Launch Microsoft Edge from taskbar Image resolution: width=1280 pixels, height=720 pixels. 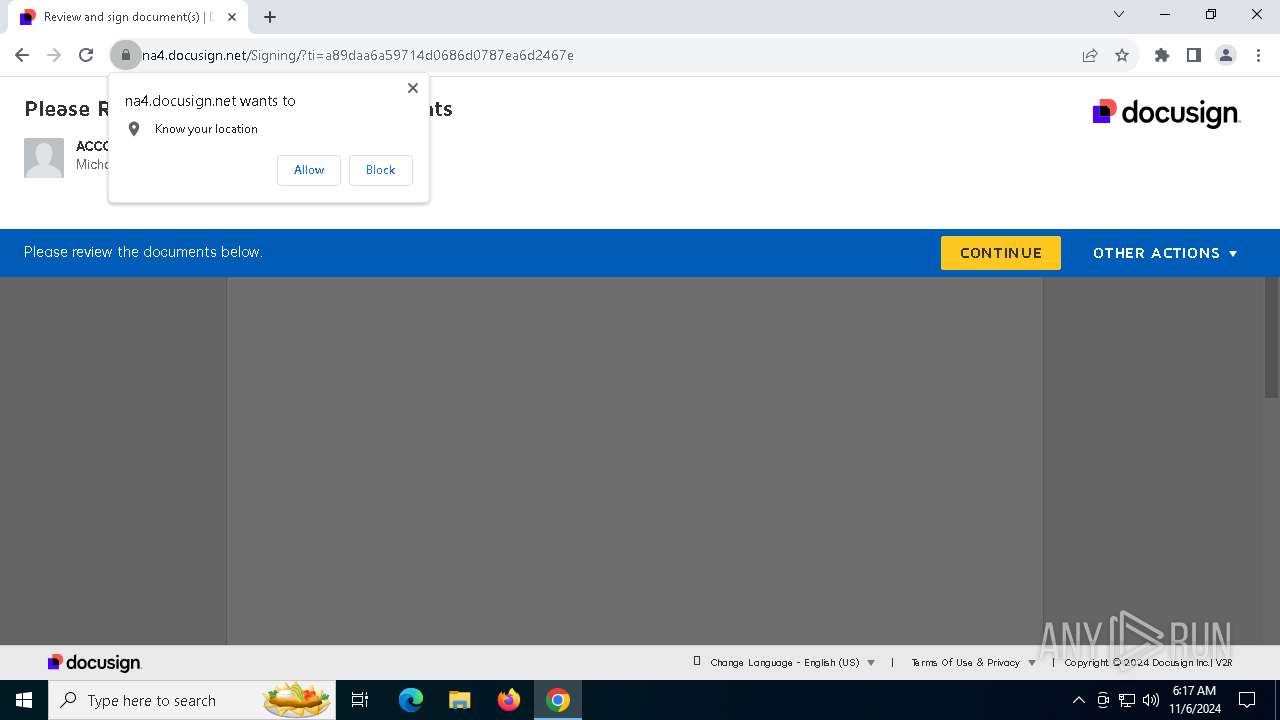tap(411, 700)
